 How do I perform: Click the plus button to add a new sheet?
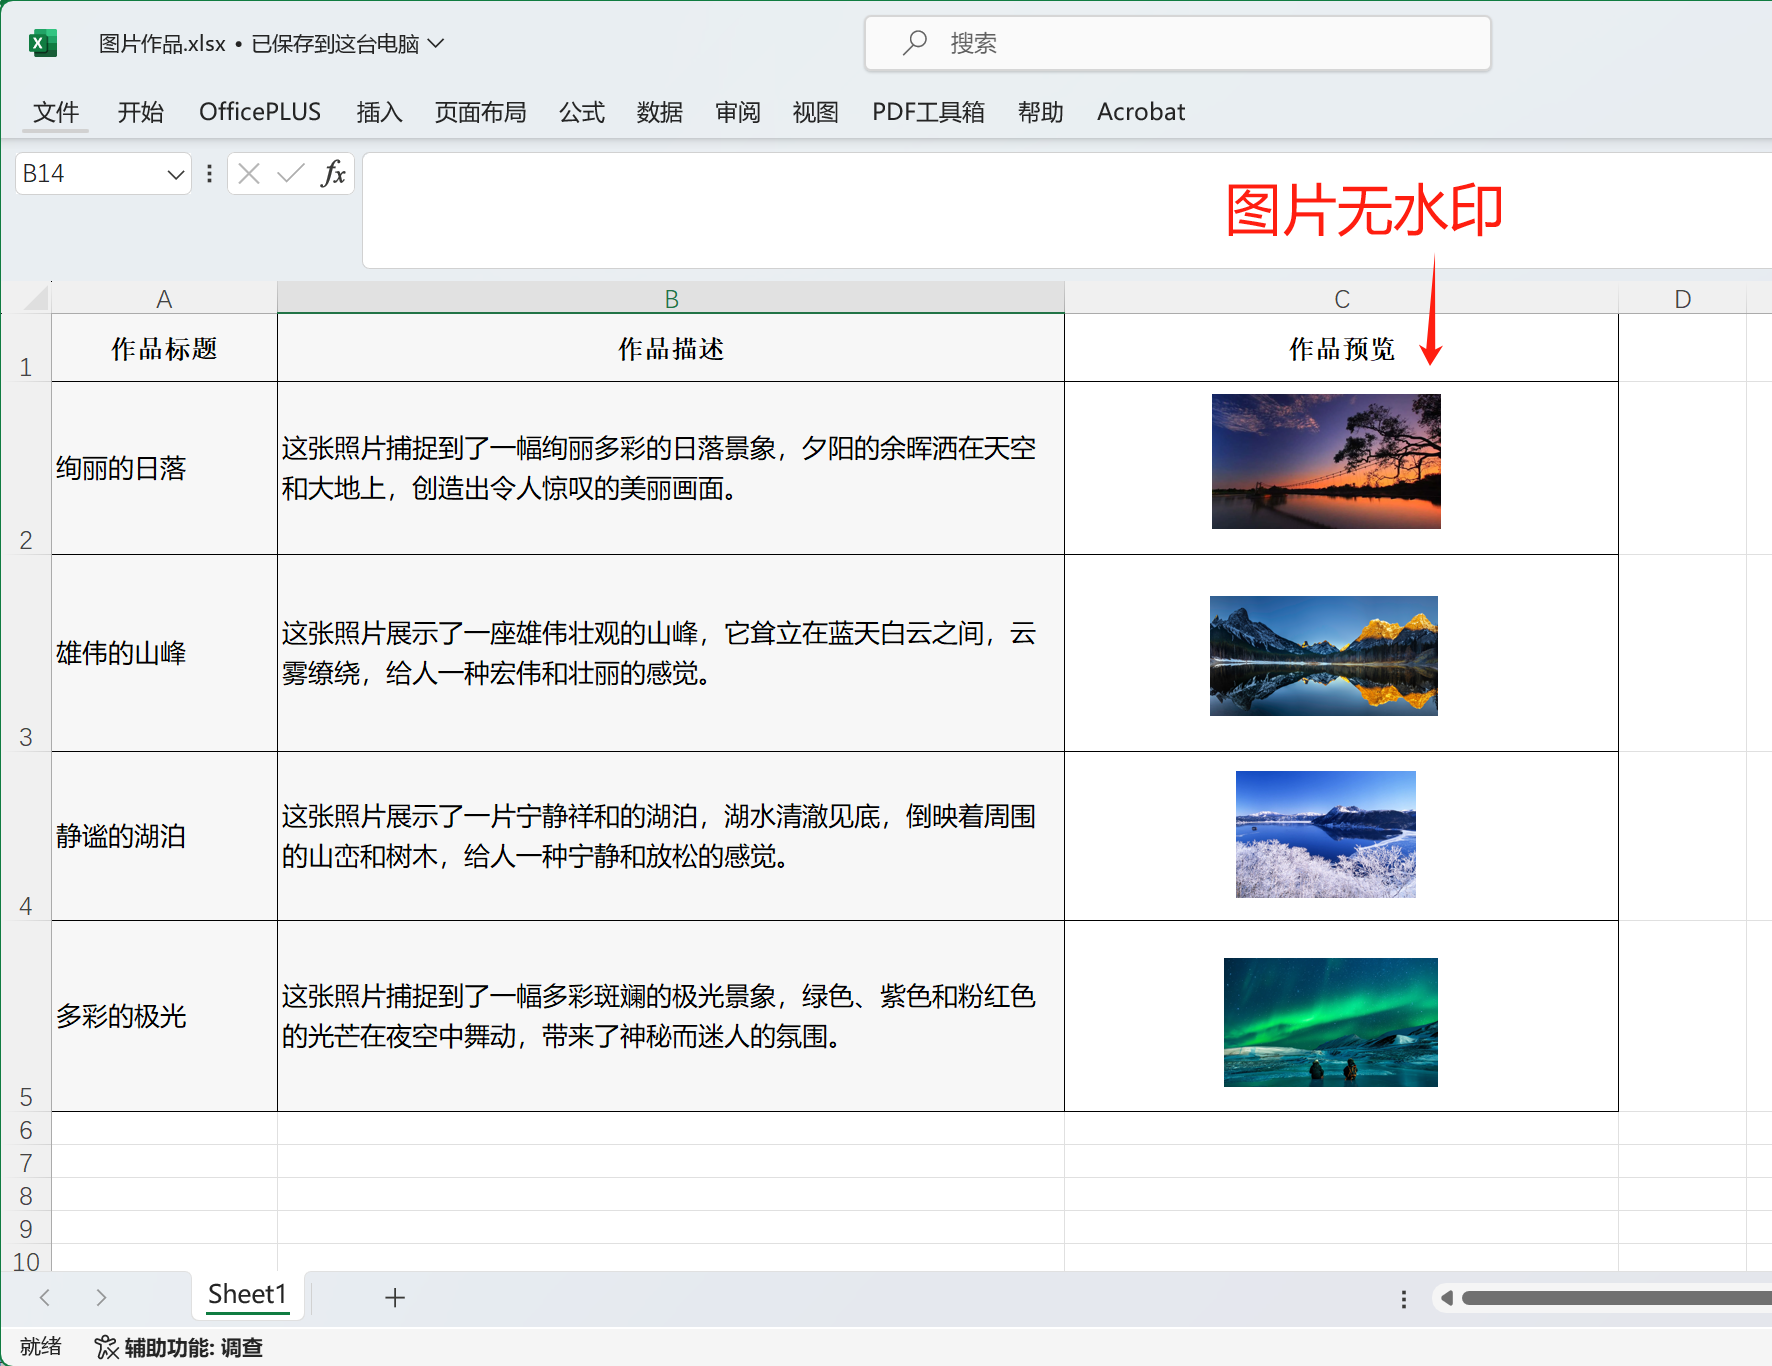pyautogui.click(x=395, y=1296)
